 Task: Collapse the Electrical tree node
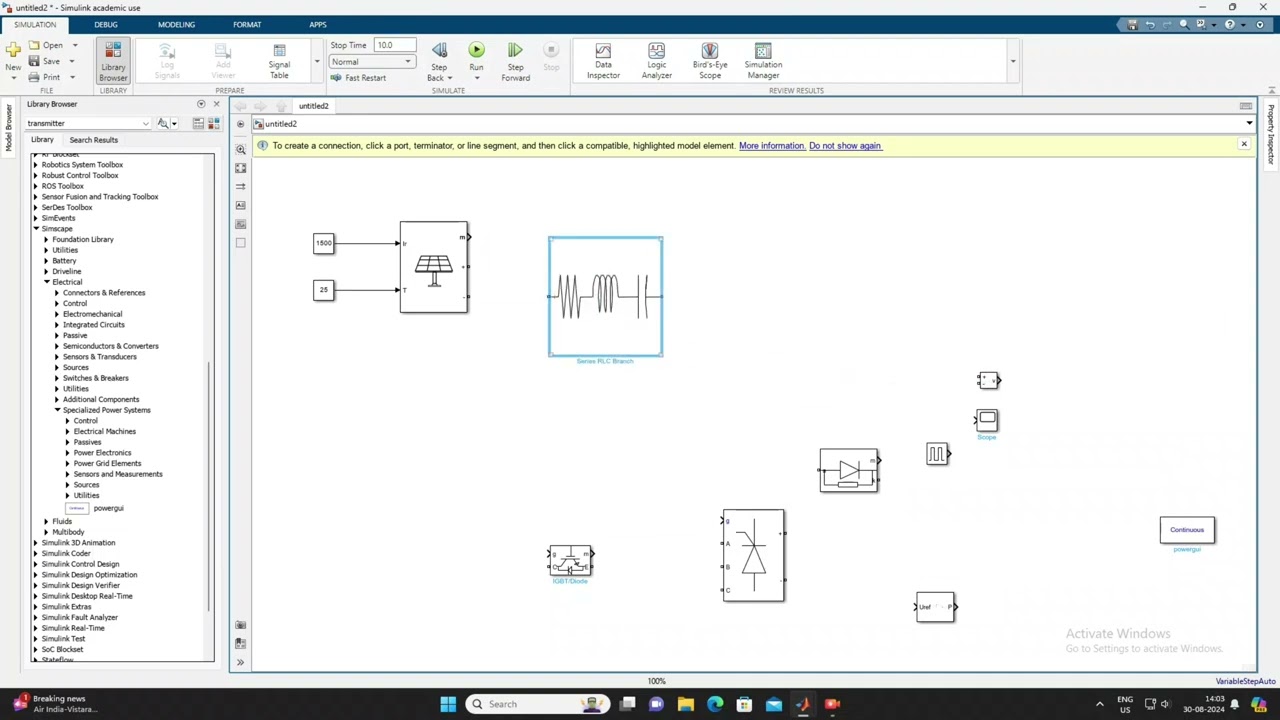pyautogui.click(x=46, y=282)
